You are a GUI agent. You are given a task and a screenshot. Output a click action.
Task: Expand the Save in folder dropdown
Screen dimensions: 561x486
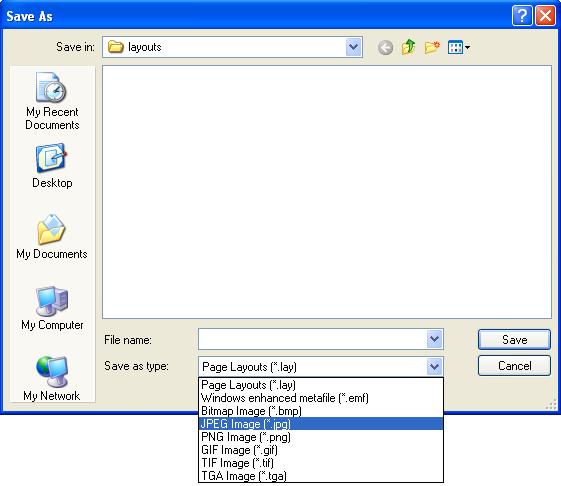[353, 47]
